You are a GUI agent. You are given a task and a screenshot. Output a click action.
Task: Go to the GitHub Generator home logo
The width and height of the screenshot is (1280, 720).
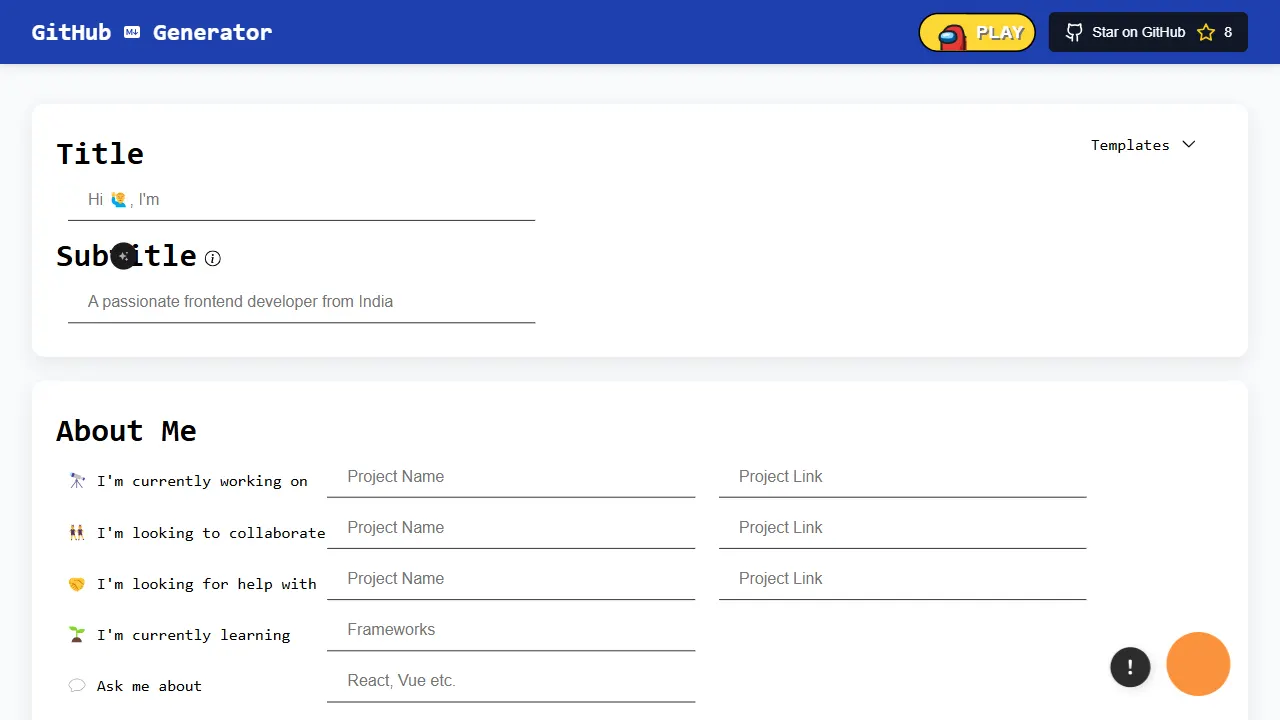[152, 32]
